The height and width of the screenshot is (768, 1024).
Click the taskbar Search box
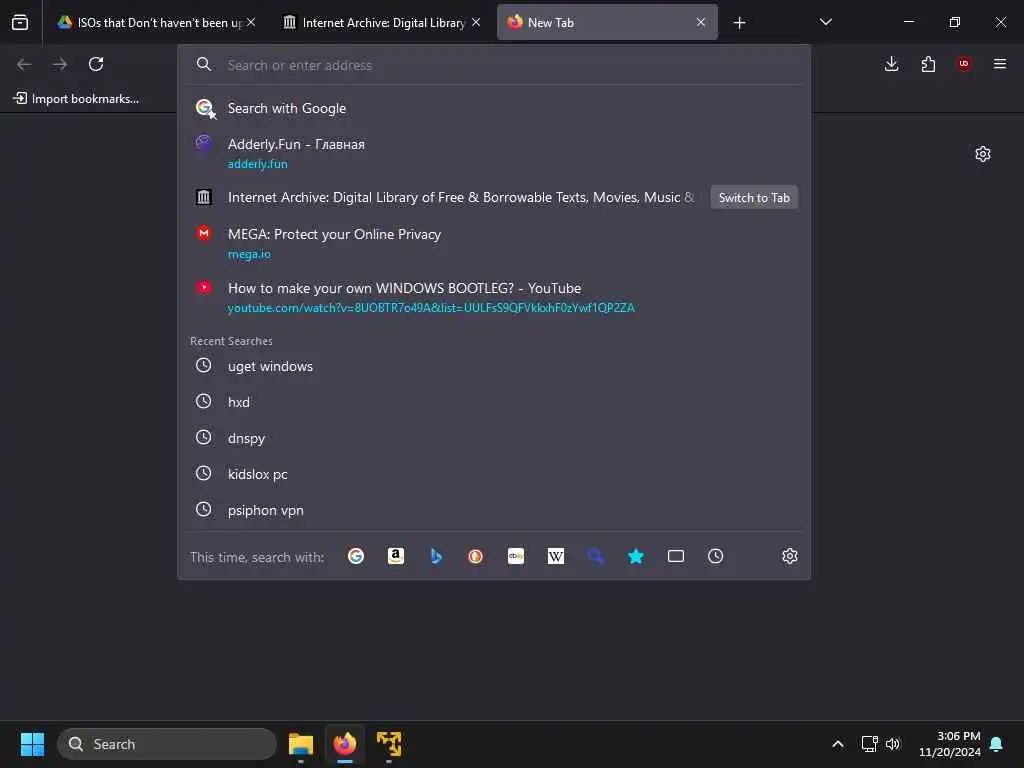167,744
